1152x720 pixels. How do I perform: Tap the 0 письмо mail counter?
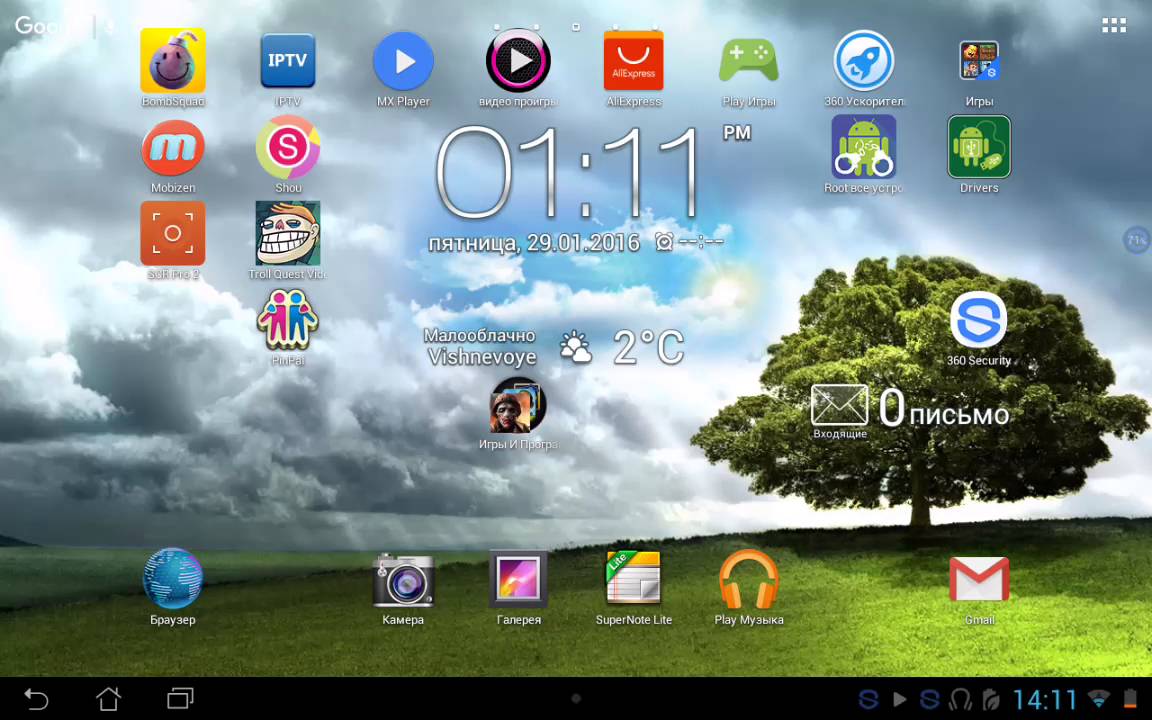pyautogui.click(x=944, y=408)
